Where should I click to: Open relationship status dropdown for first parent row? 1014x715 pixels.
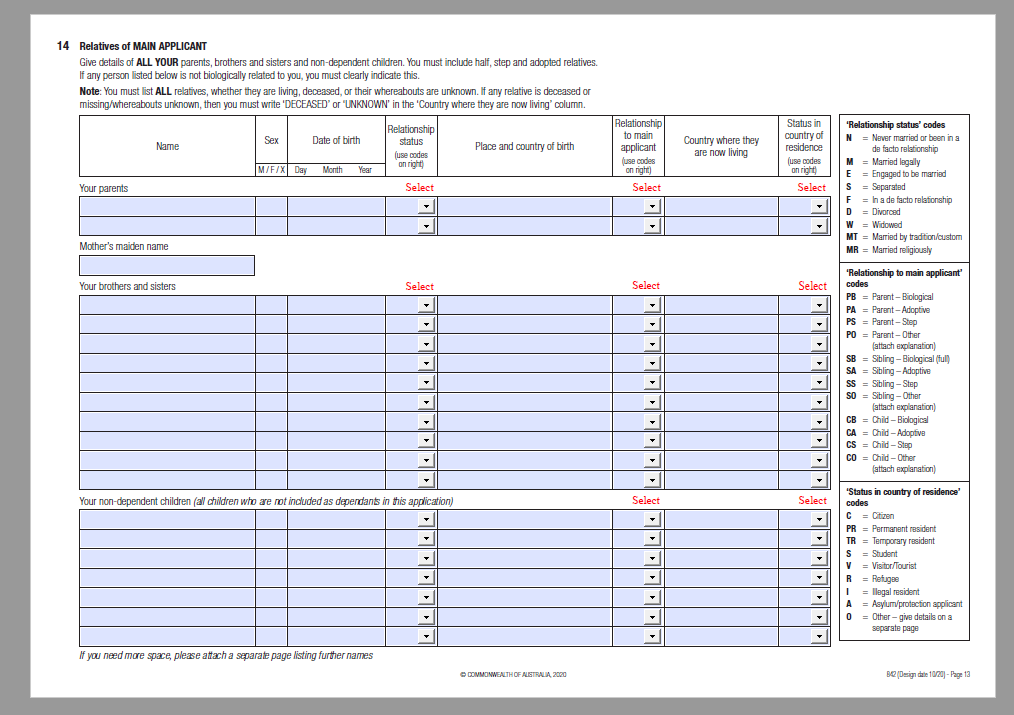click(426, 206)
